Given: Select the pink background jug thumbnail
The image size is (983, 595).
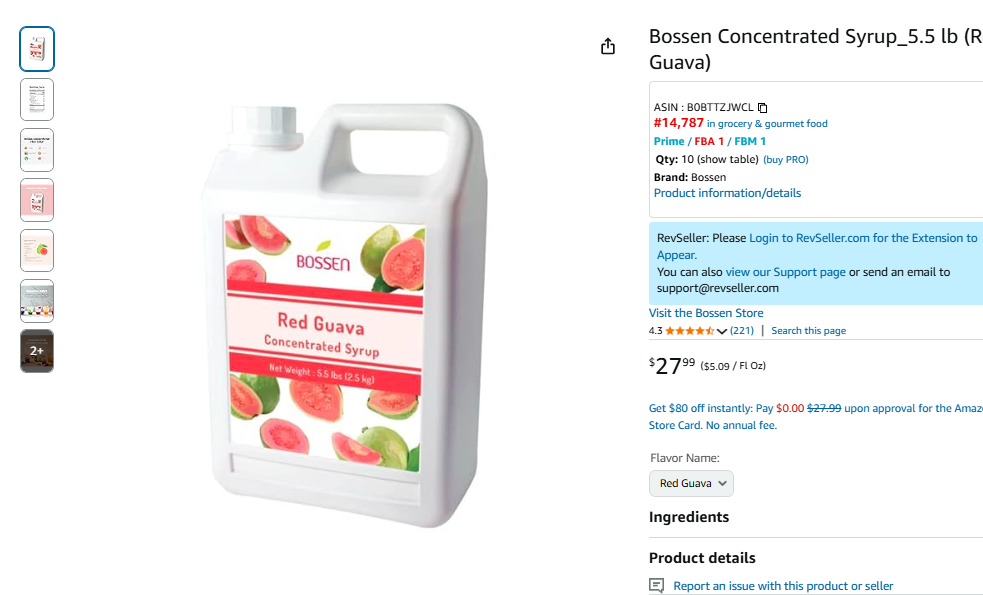Looking at the screenshot, I should [37, 200].
